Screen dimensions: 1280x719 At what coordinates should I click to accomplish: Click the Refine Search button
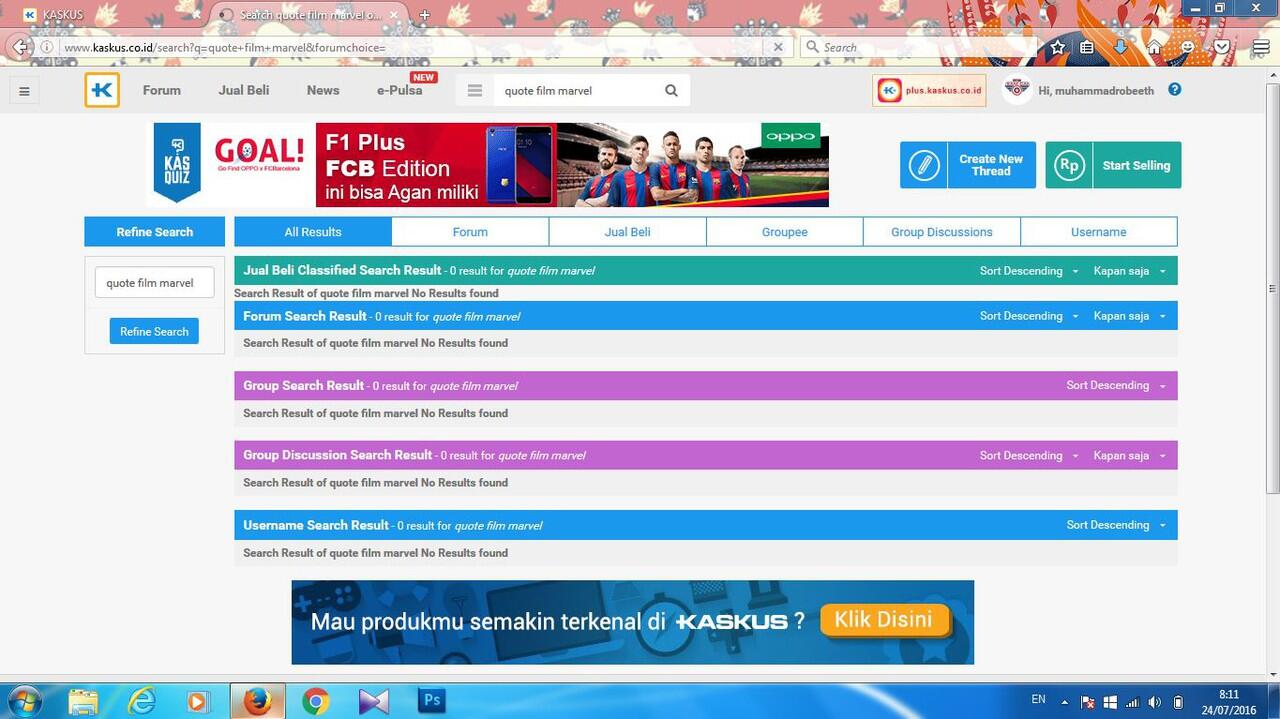pos(154,331)
